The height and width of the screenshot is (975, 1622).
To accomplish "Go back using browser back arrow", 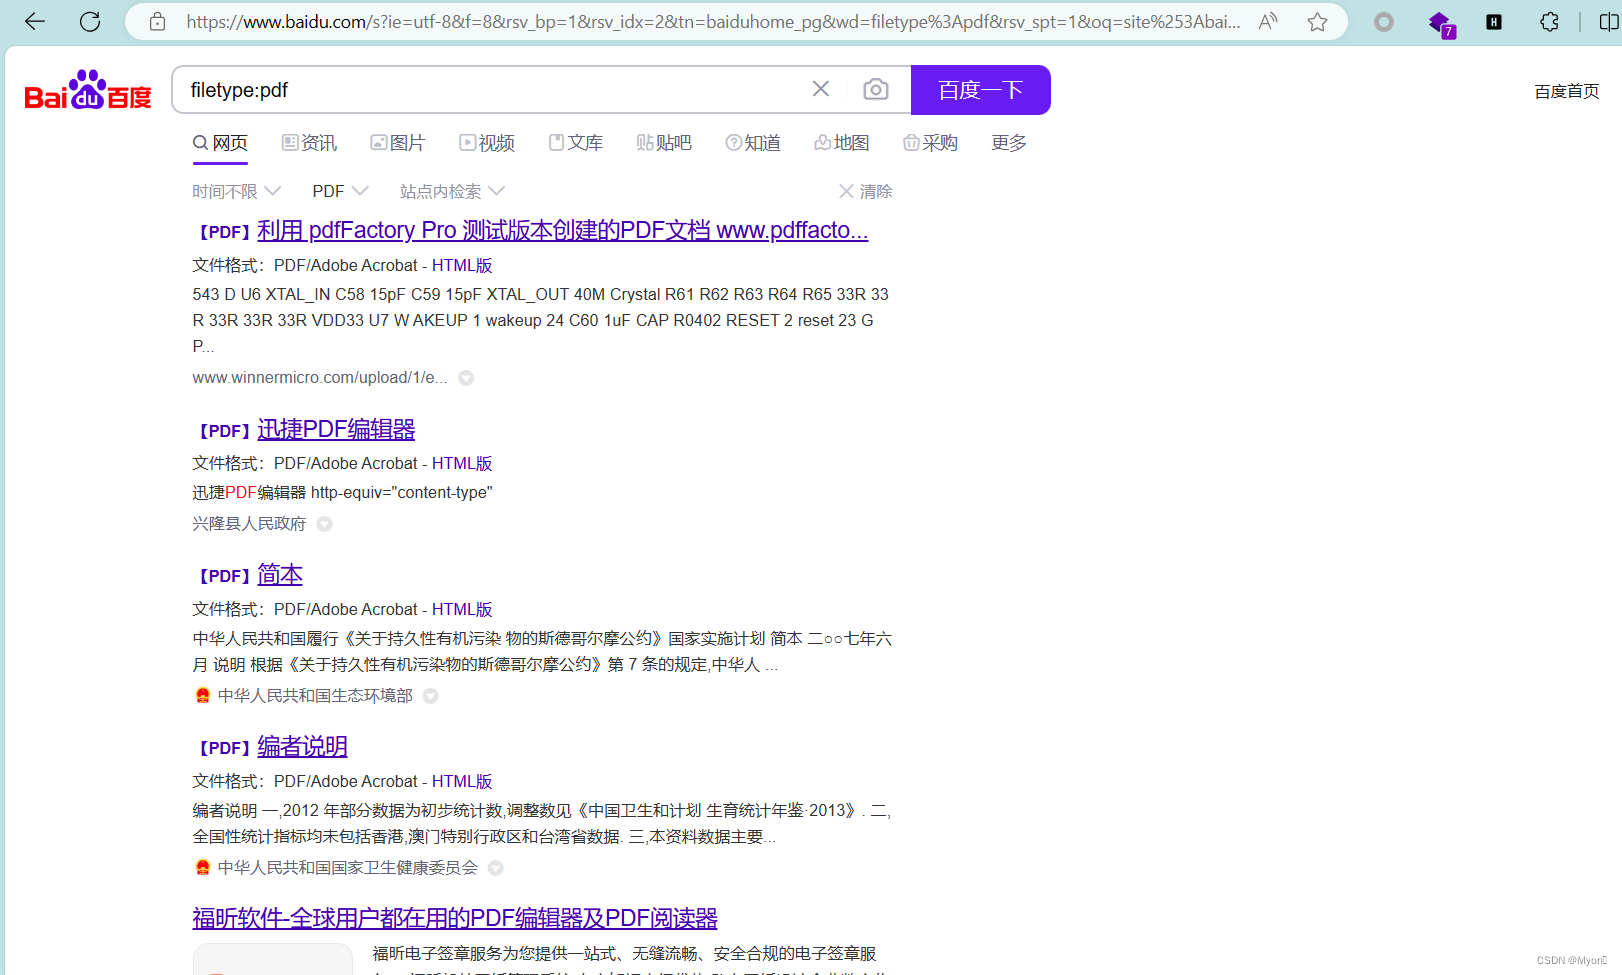I will [35, 21].
